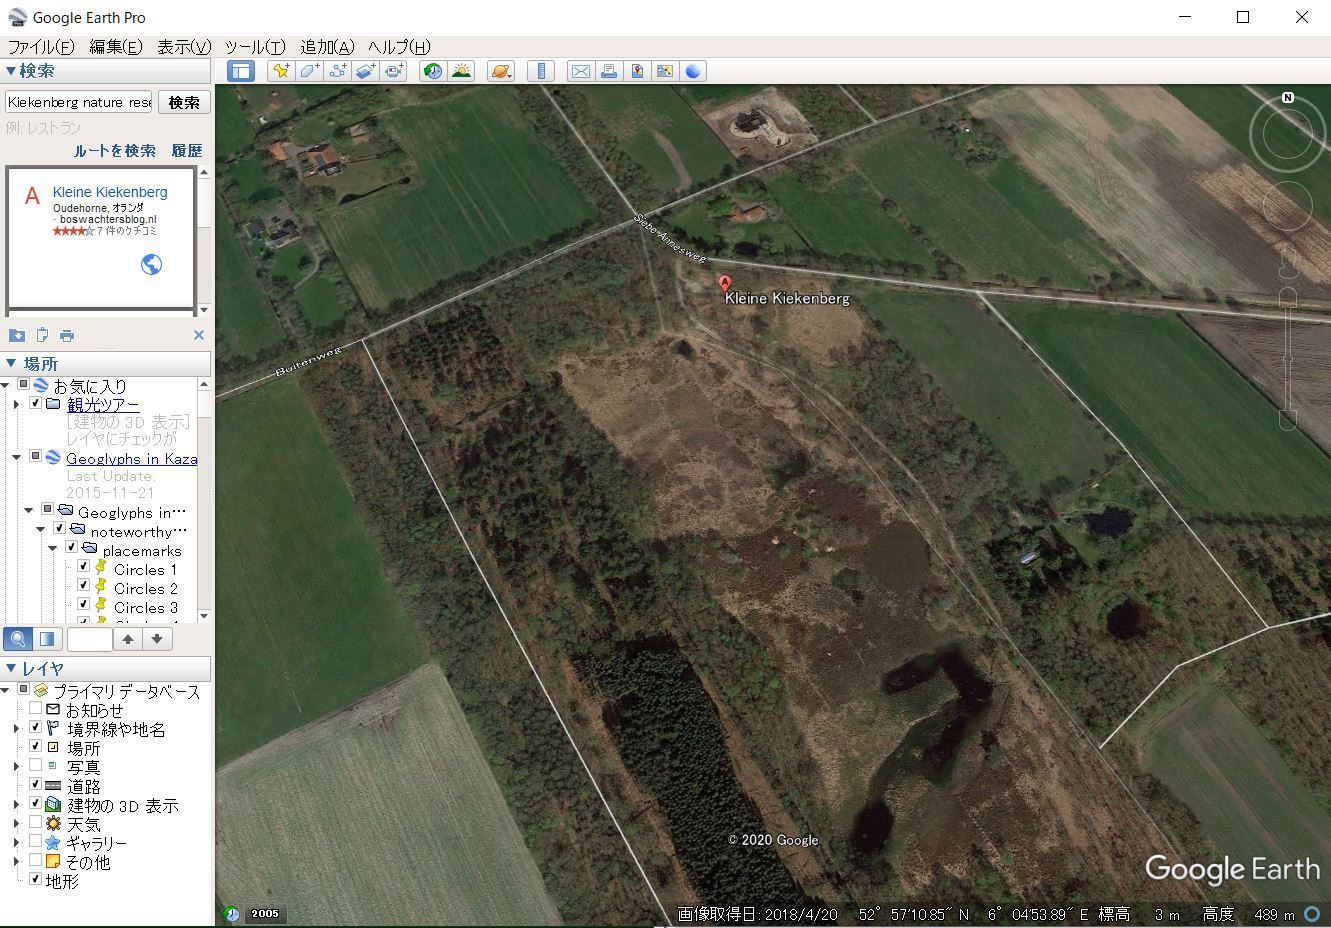Viewport: 1331px width, 928px height.
Task: Expand the 観光ツアー folder arrow
Action: point(16,405)
